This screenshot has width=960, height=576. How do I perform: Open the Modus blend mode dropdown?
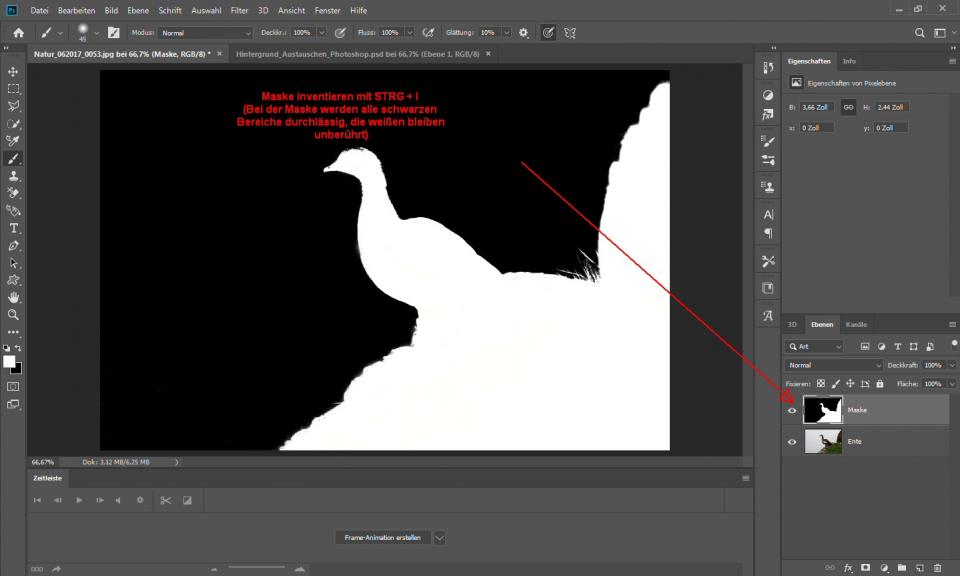pyautogui.click(x=206, y=33)
